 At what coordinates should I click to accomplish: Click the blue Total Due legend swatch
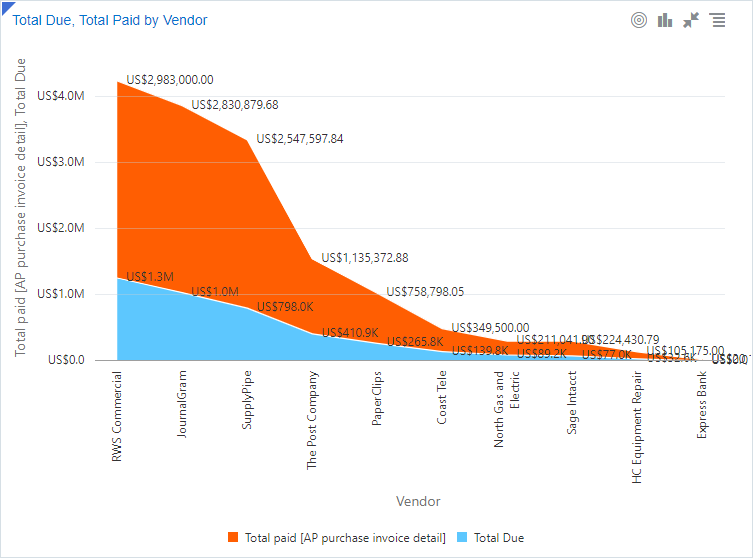(463, 538)
